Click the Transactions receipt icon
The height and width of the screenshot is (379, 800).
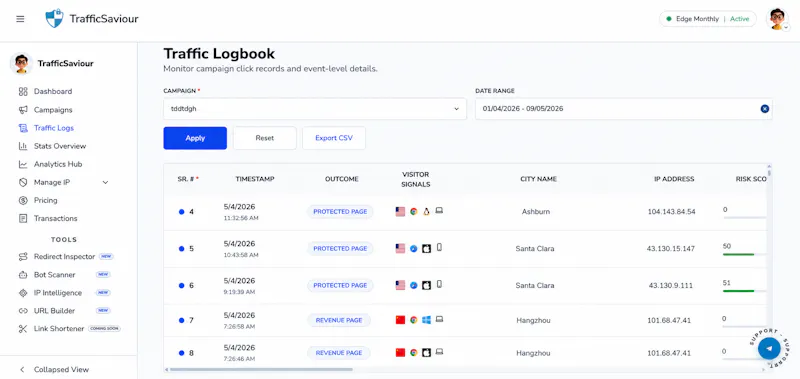22,218
